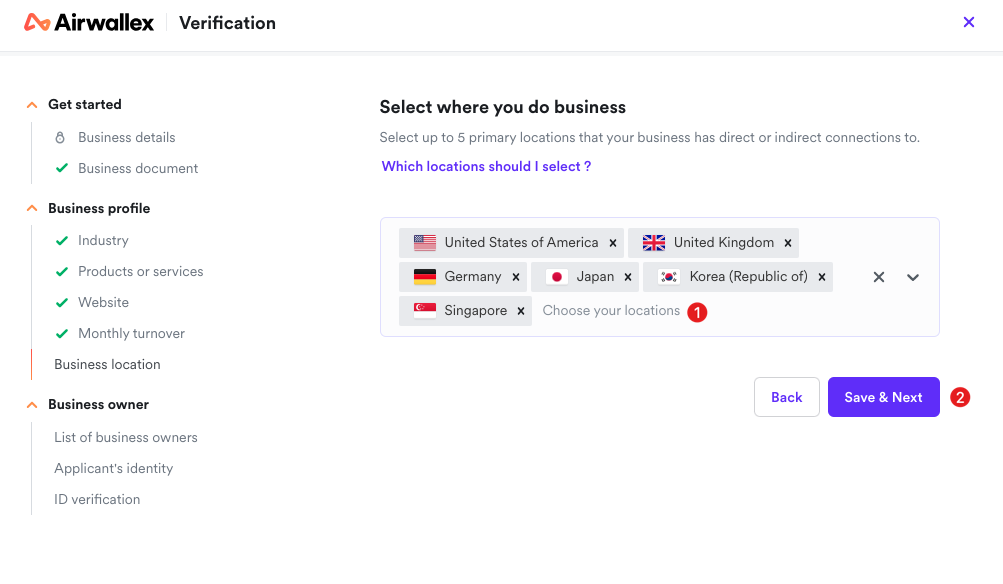1003x584 pixels.
Task: Collapse the Get started section
Action: click(x=32, y=105)
